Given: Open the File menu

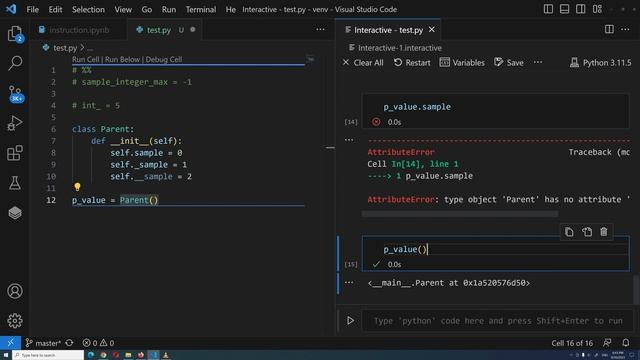Looking at the screenshot, I should click(x=32, y=9).
